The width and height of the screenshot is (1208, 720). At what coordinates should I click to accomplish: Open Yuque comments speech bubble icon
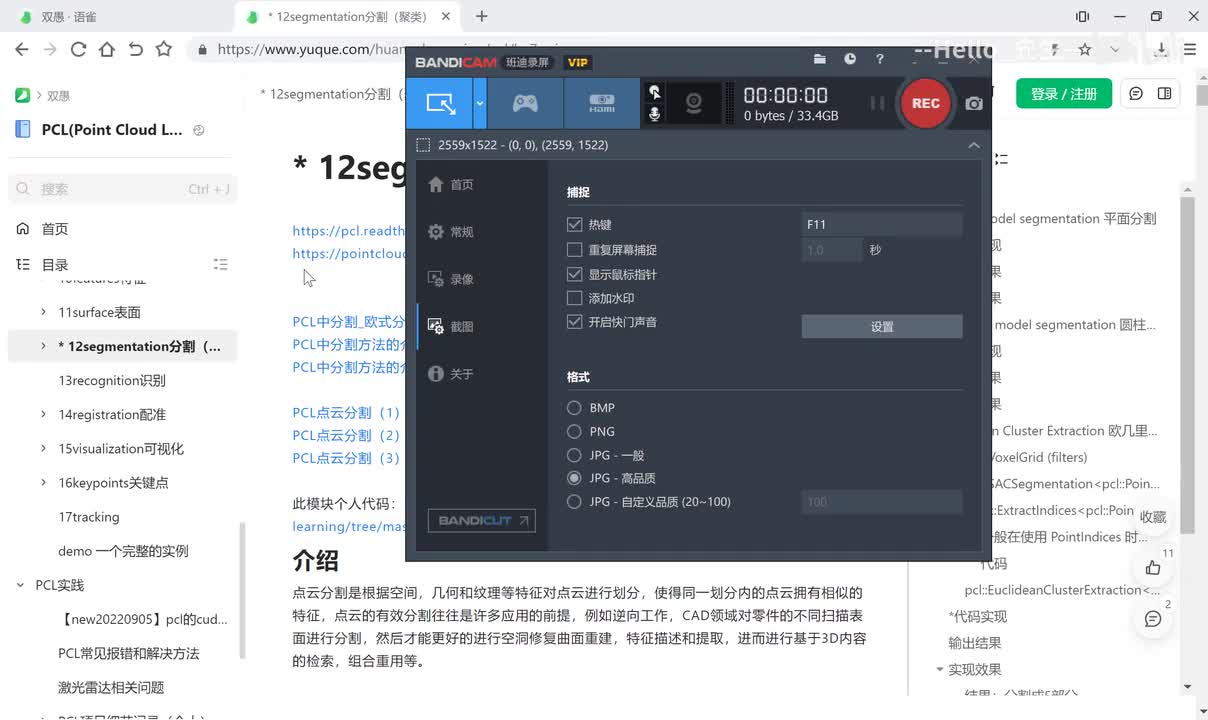click(1136, 93)
